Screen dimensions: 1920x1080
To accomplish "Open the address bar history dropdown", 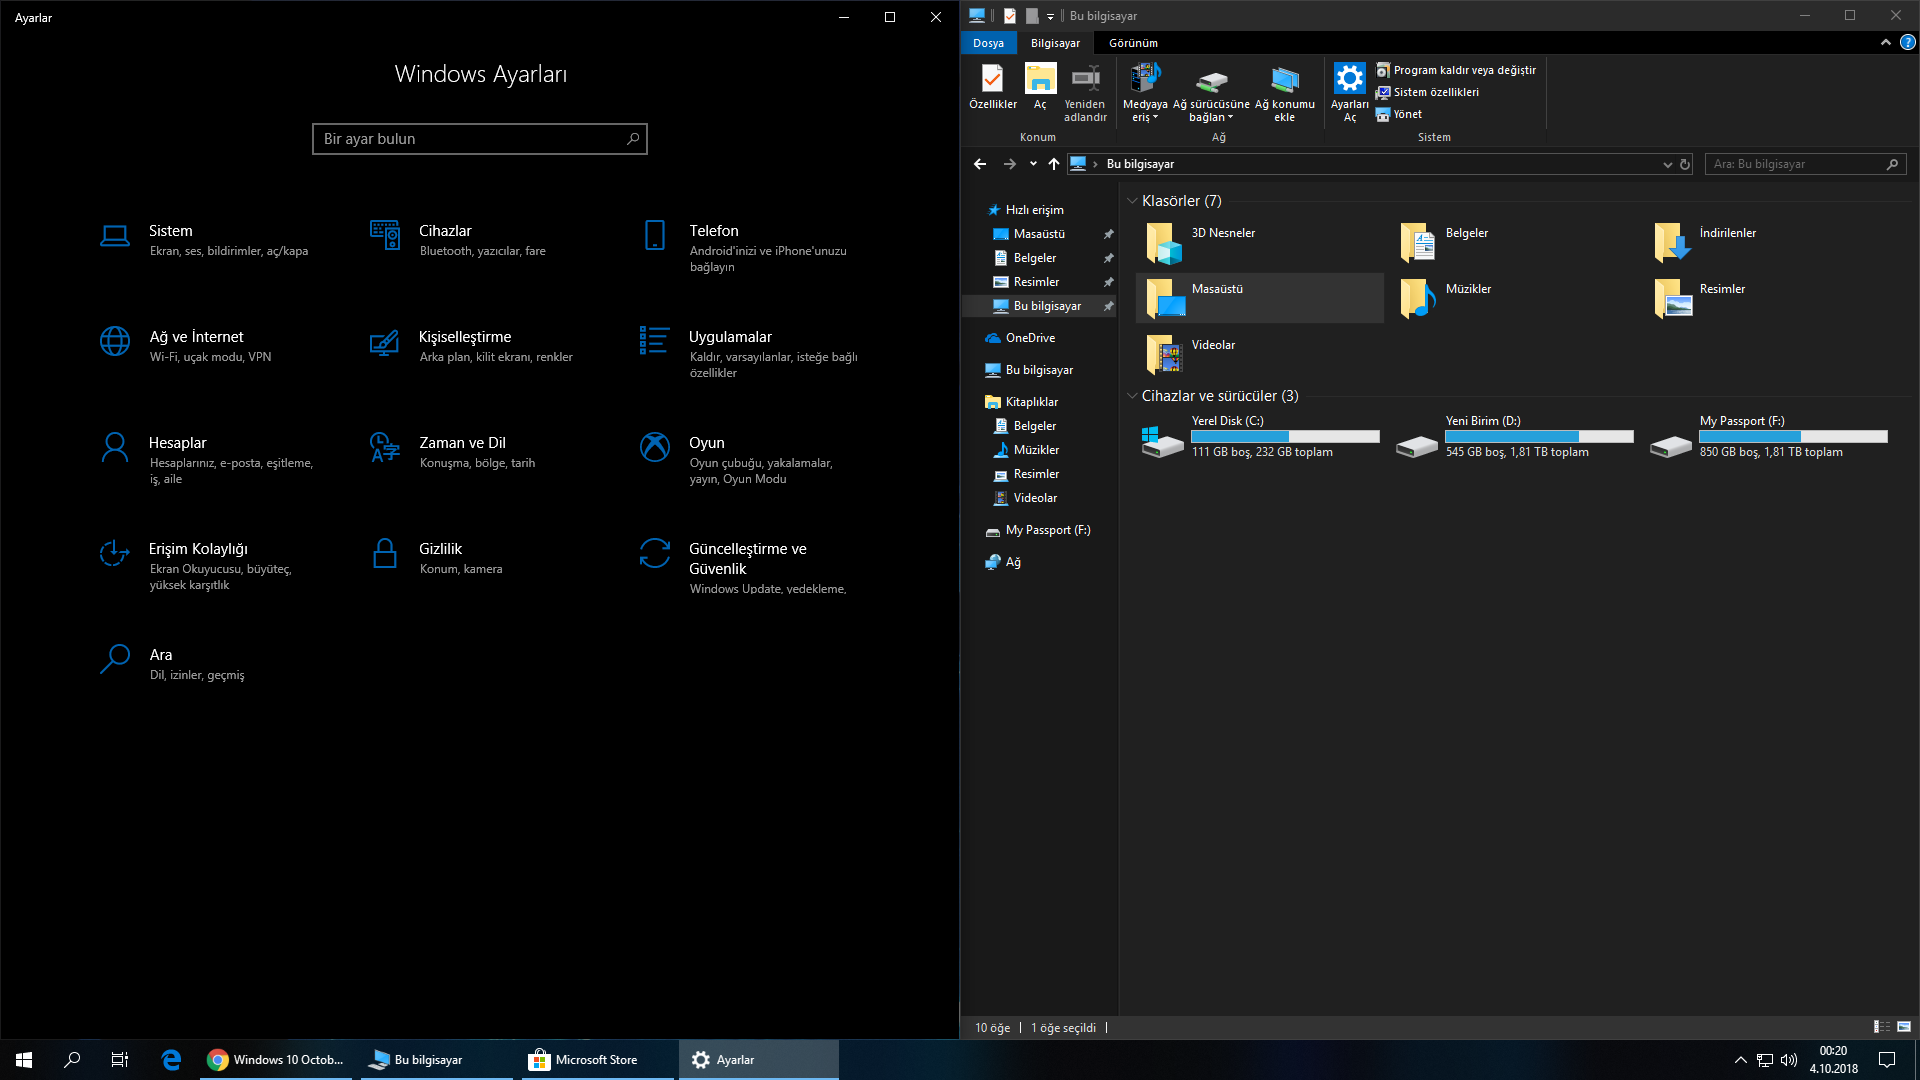I will tap(1667, 164).
